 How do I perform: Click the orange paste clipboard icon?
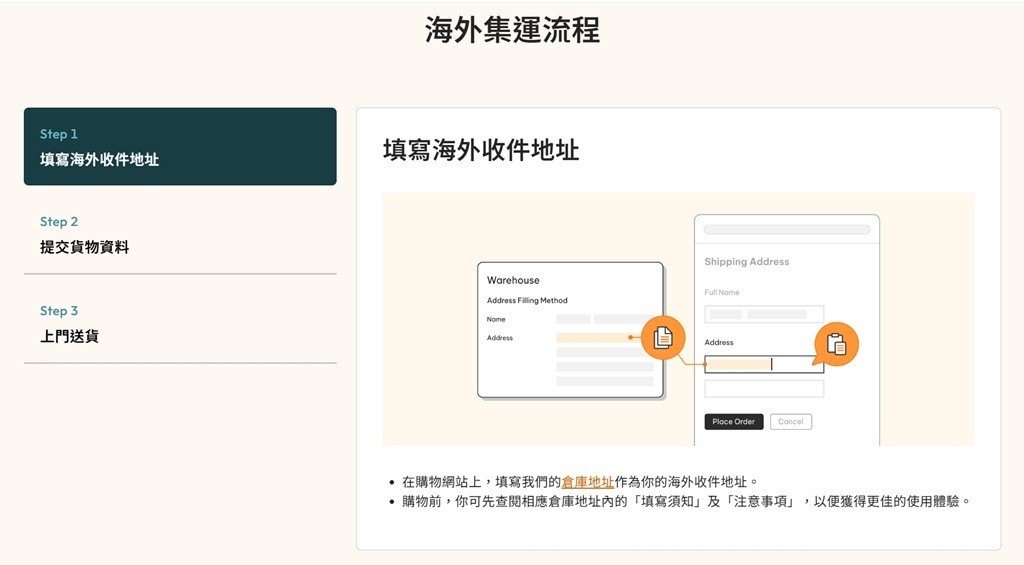836,344
